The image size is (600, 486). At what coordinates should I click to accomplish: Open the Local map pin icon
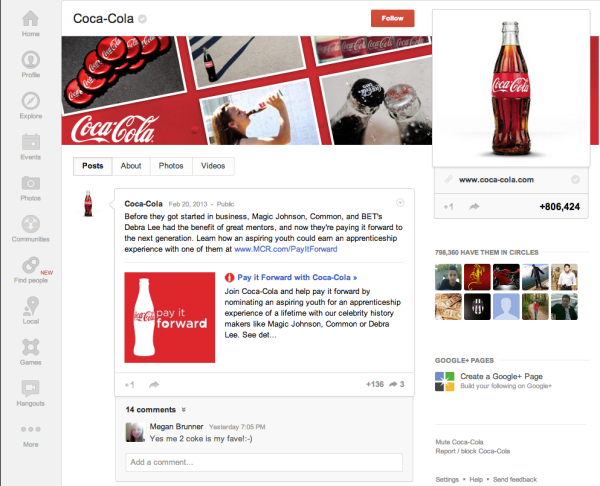pos(30,307)
